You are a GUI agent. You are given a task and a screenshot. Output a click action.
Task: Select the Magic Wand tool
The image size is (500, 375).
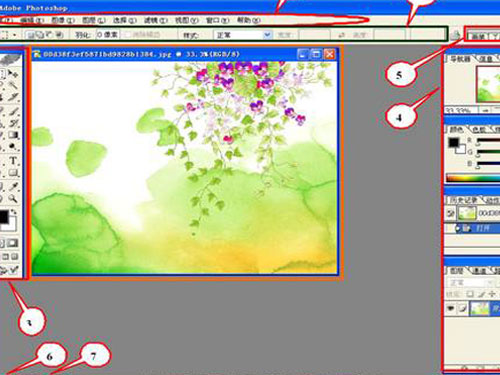[x=13, y=85]
